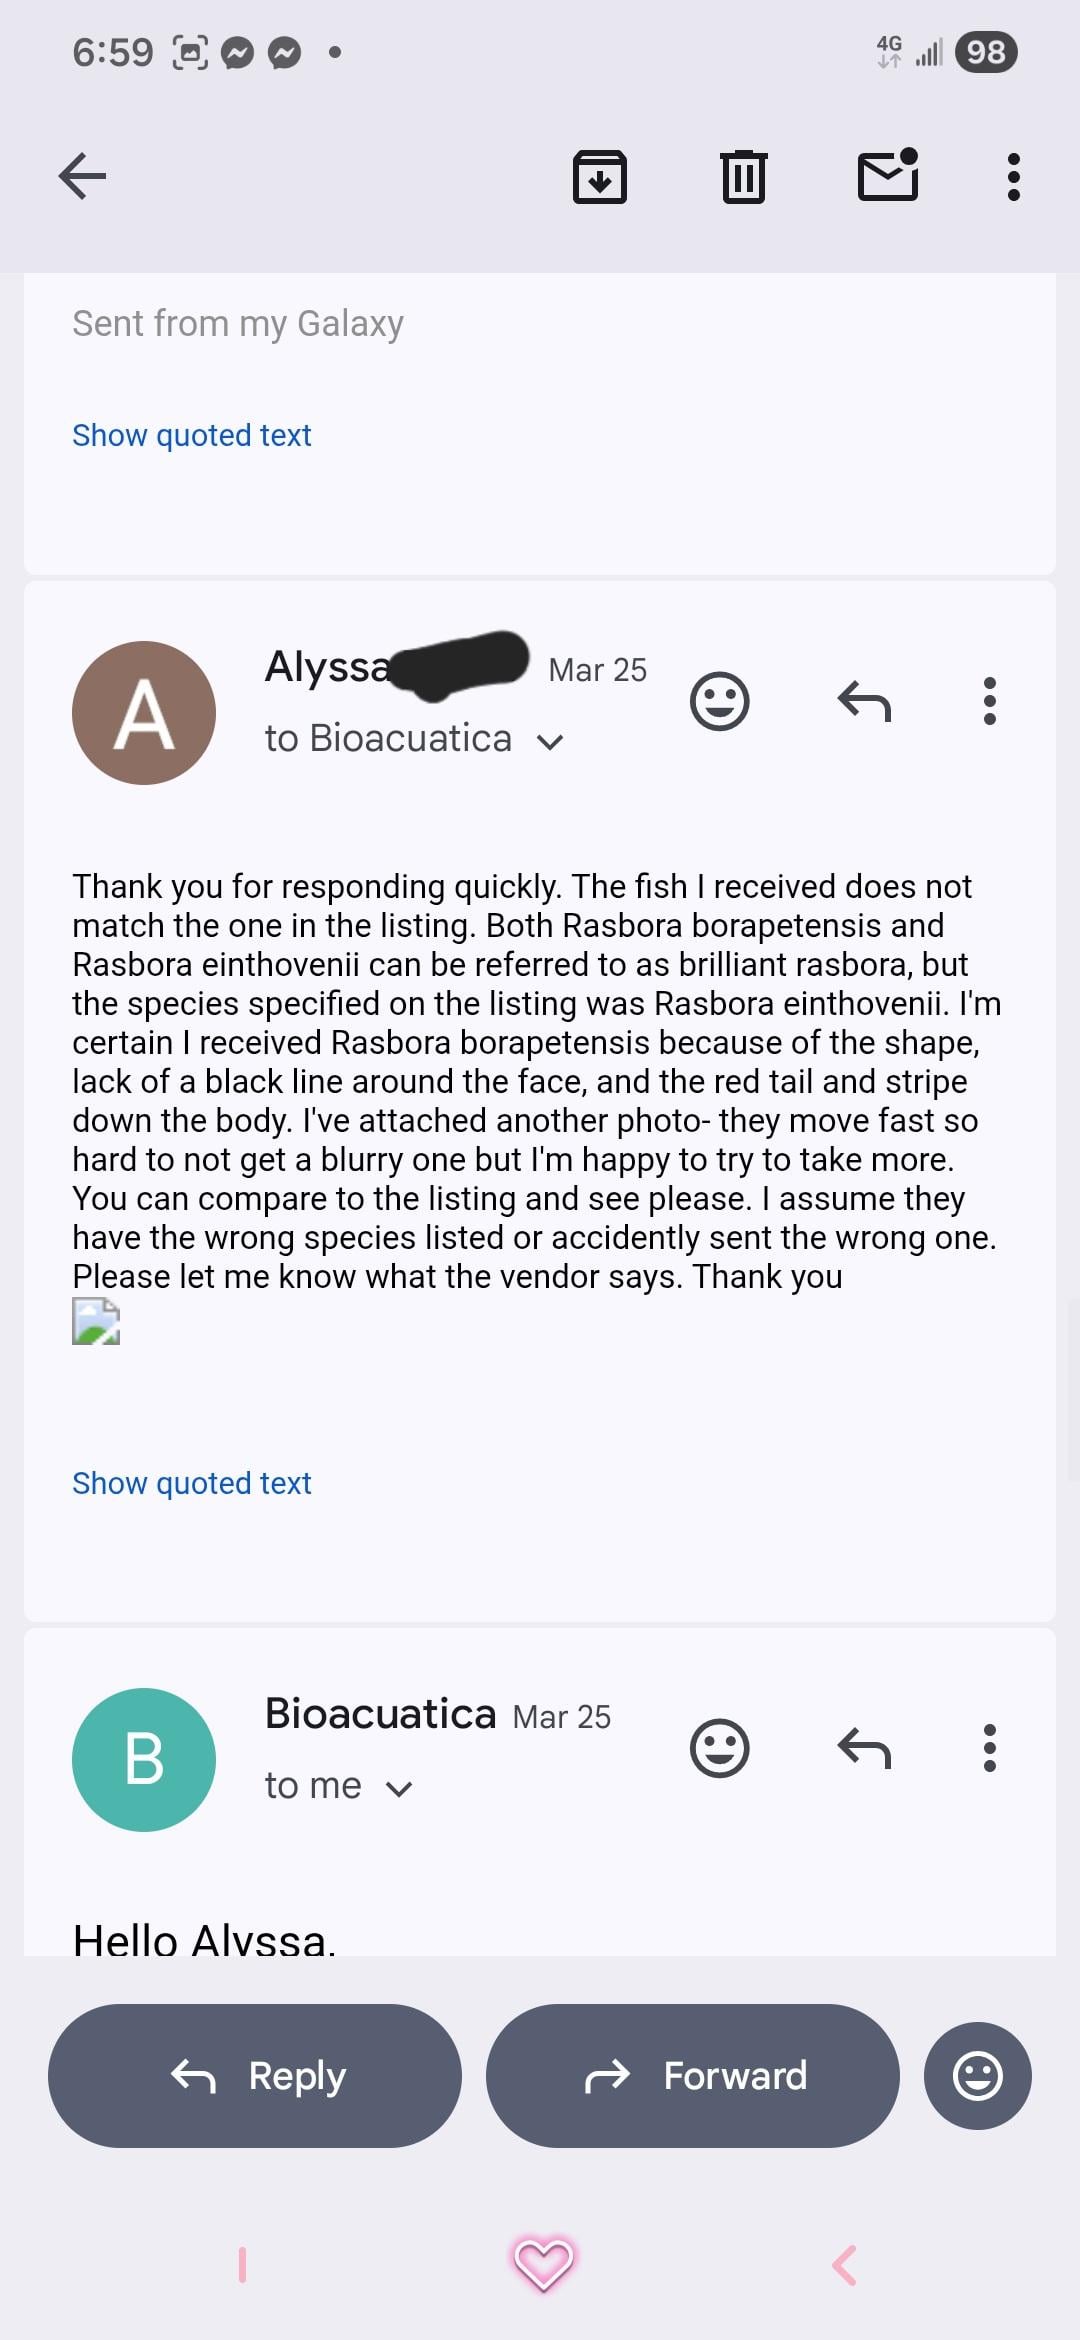Show quoted text under "Sent from my Galaxy"
The height and width of the screenshot is (2340, 1080).
192,435
